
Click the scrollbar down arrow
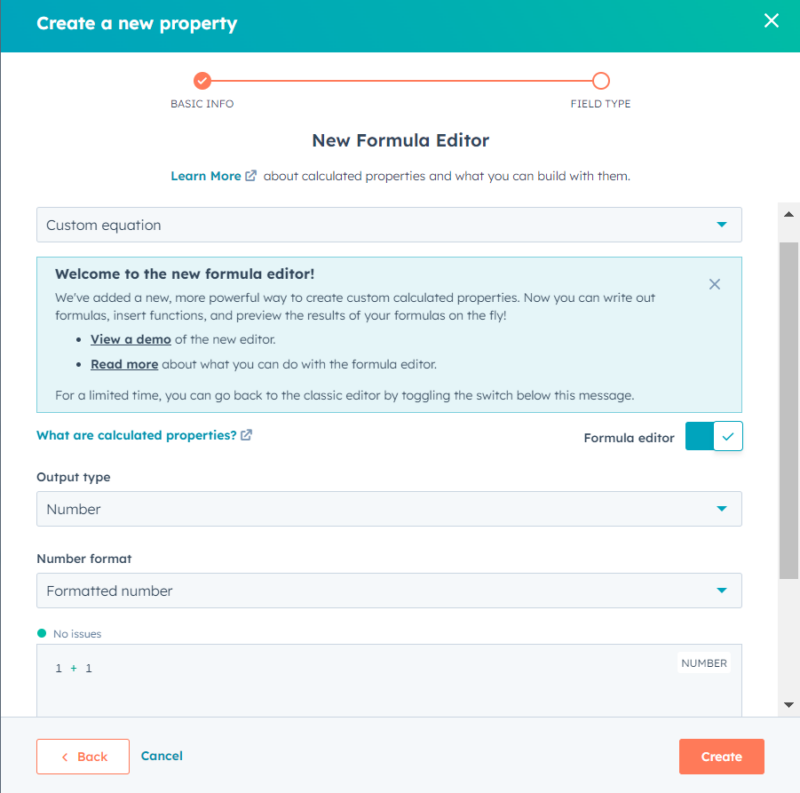[788, 705]
